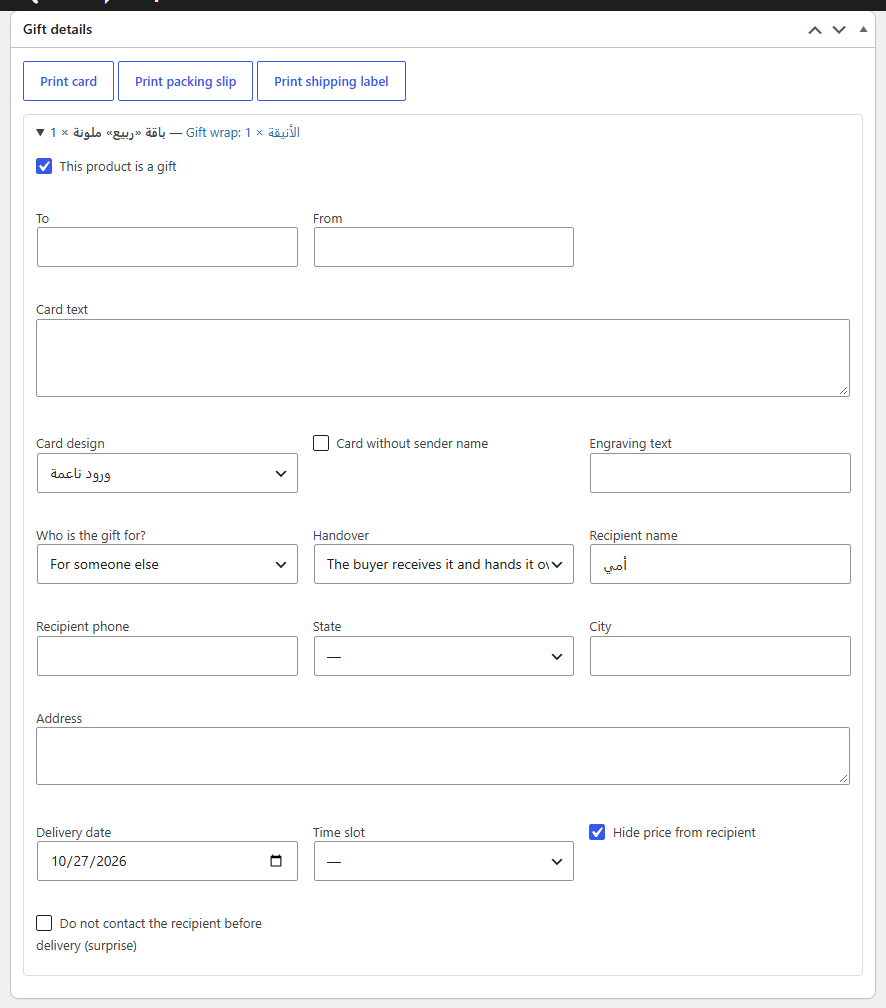Open the Handover dropdown

click(444, 564)
